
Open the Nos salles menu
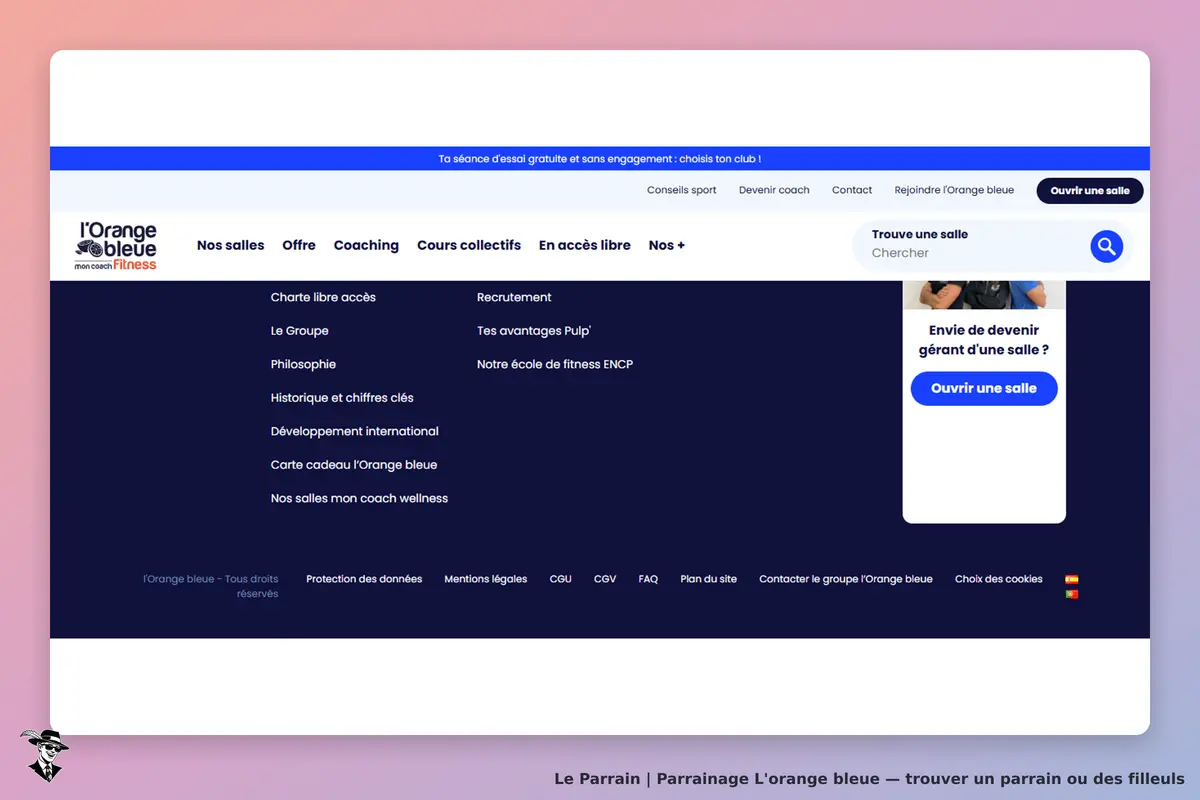[231, 245]
